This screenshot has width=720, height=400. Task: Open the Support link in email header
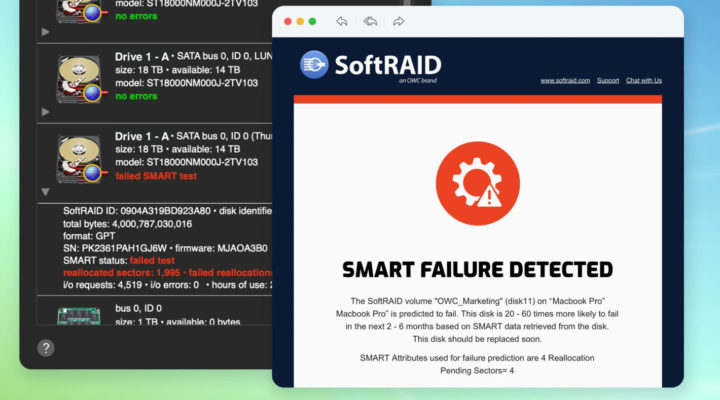click(x=608, y=81)
